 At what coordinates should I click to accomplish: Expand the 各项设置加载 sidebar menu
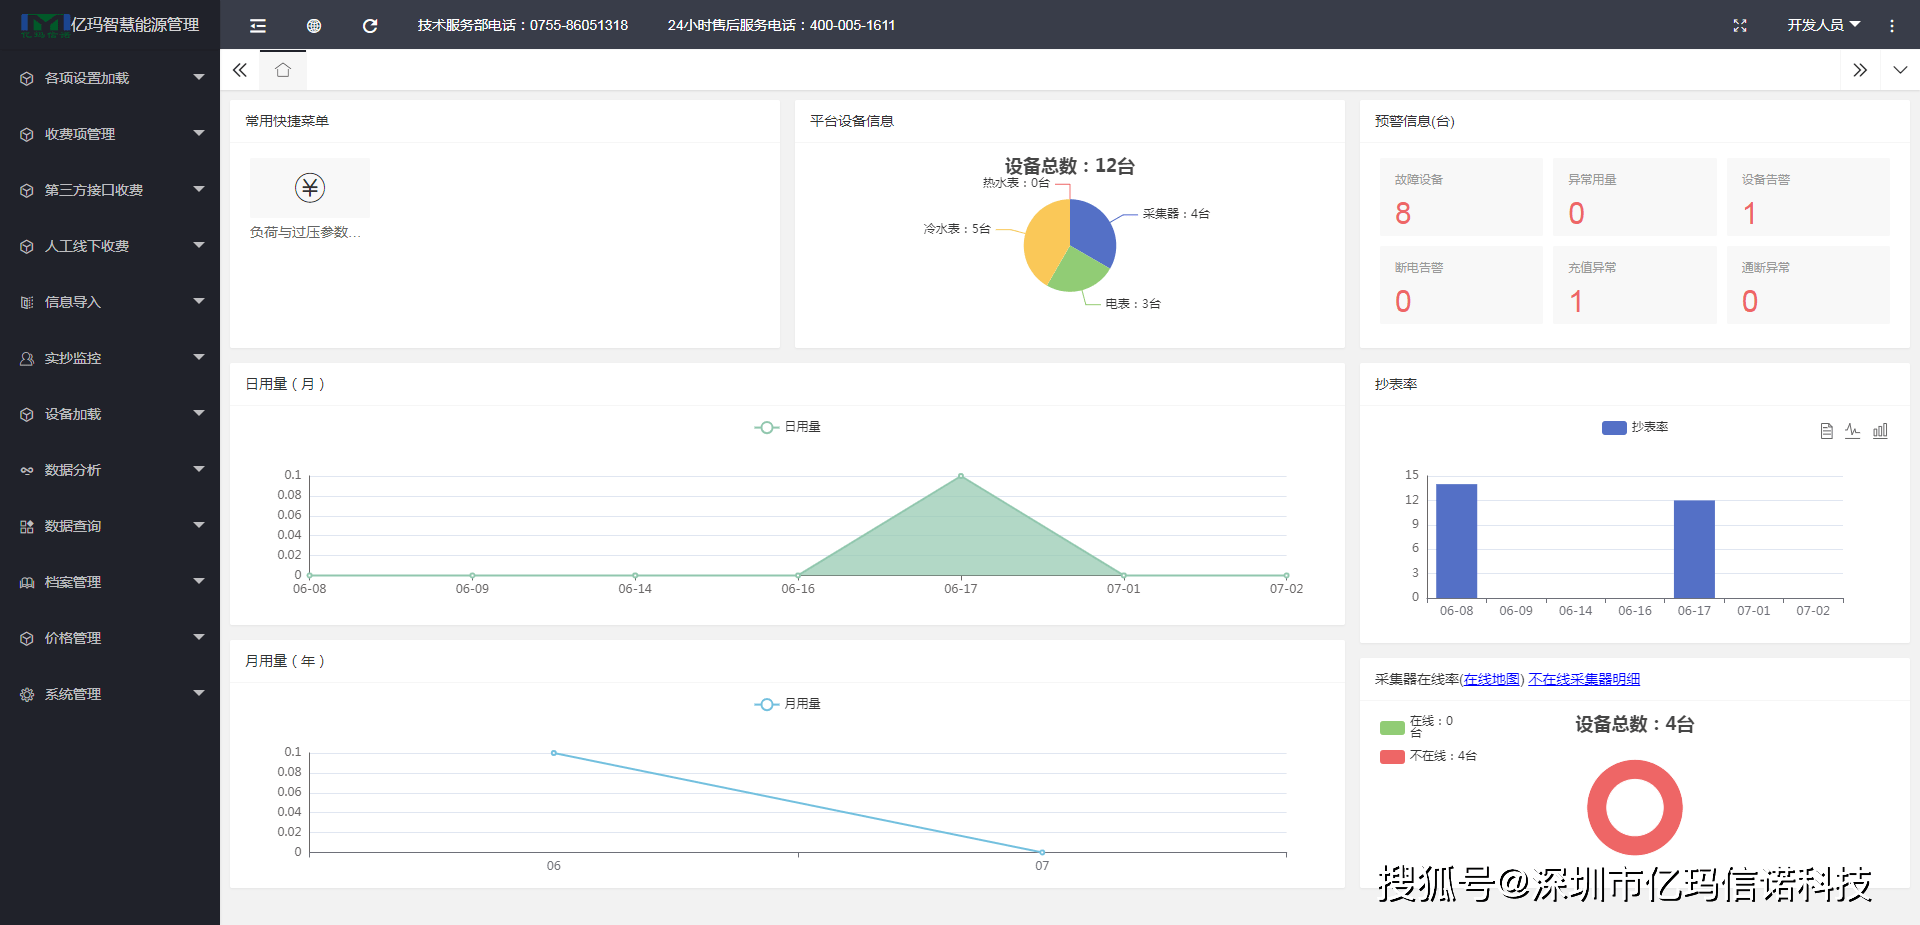click(x=110, y=78)
